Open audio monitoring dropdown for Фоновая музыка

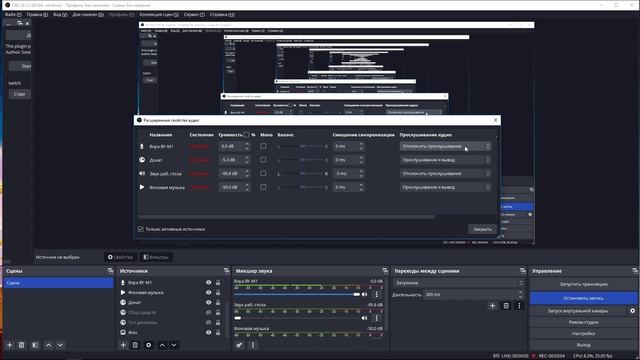point(445,187)
